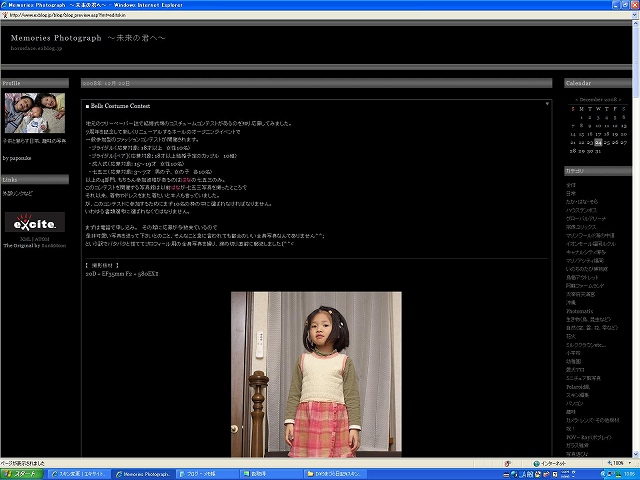This screenshot has width=640, height=480.
Task: Open the Bells Costume Contest post title
Action: (120, 106)
